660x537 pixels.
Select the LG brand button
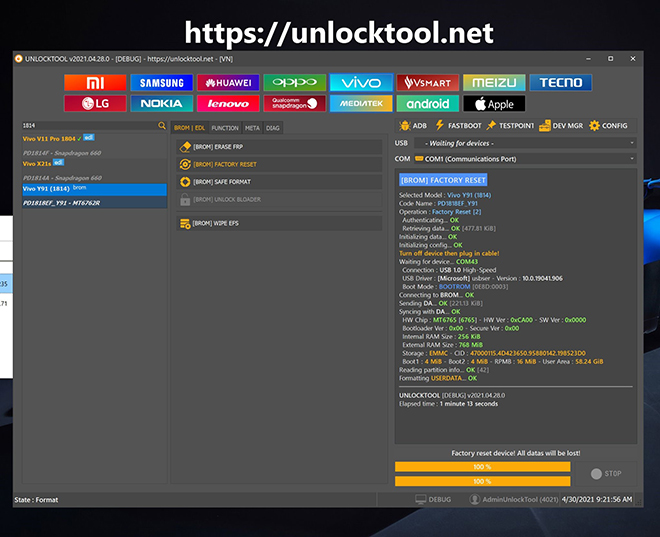click(95, 104)
